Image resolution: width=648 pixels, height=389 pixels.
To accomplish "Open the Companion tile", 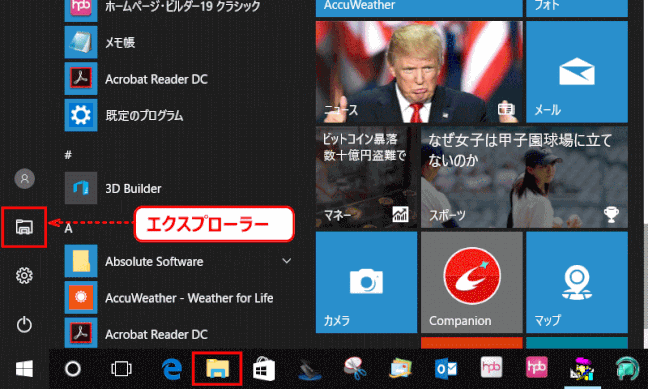I will click(472, 282).
